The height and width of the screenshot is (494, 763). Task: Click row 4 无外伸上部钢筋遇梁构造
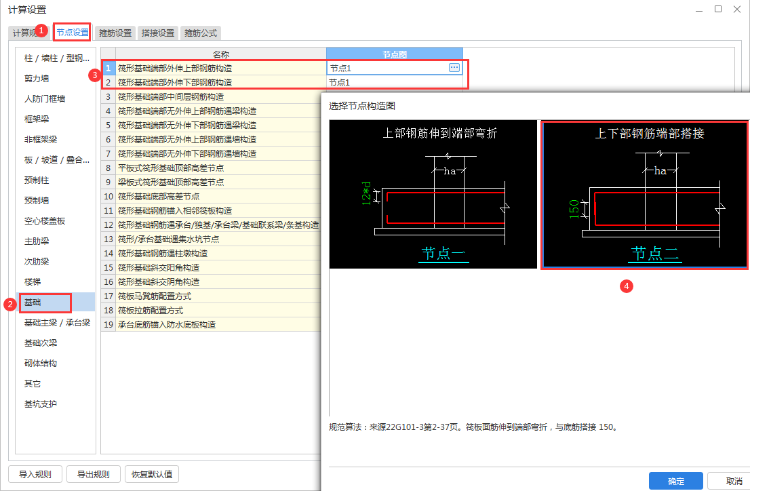218,111
